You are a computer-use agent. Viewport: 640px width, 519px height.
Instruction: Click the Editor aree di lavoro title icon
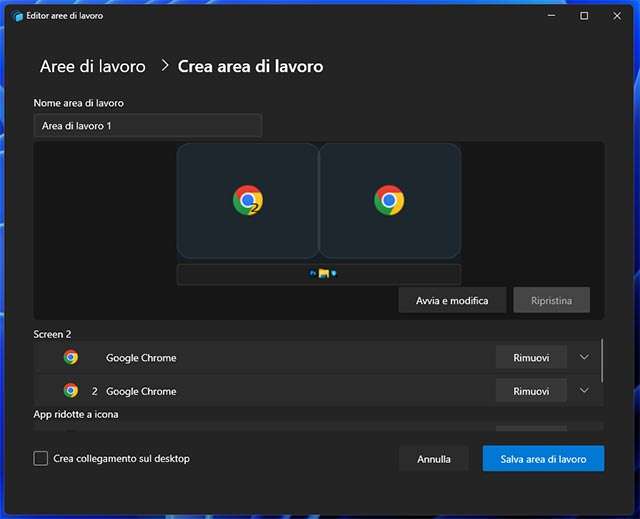(x=17, y=16)
